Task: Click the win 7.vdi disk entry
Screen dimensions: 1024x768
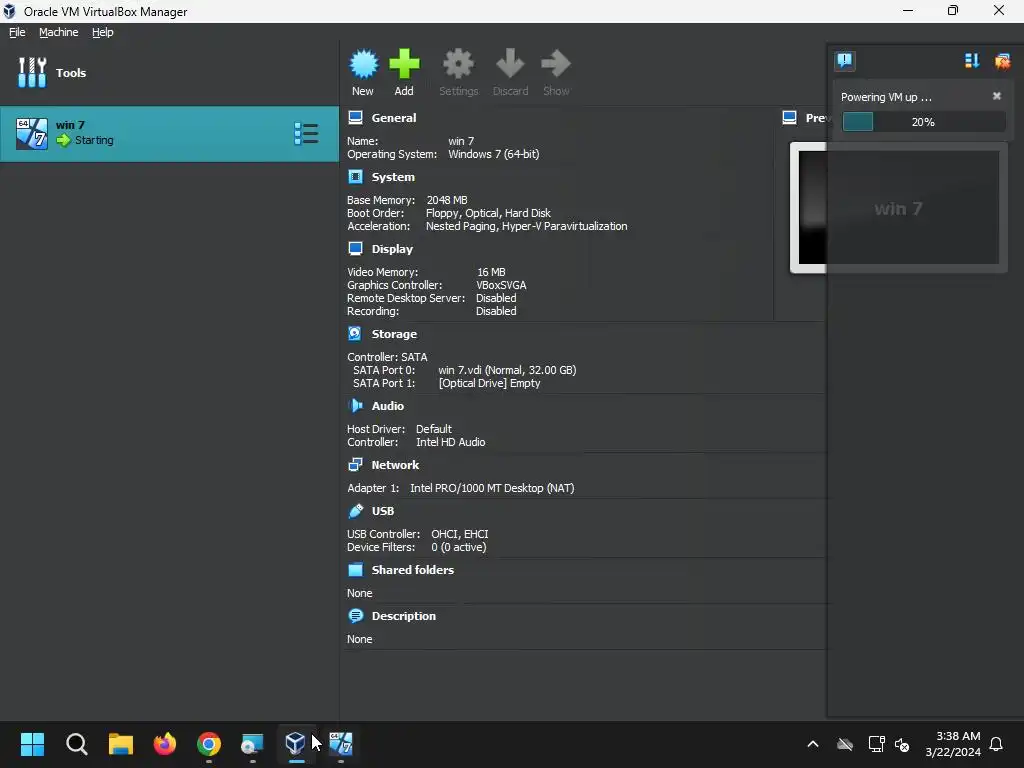Action: [507, 370]
